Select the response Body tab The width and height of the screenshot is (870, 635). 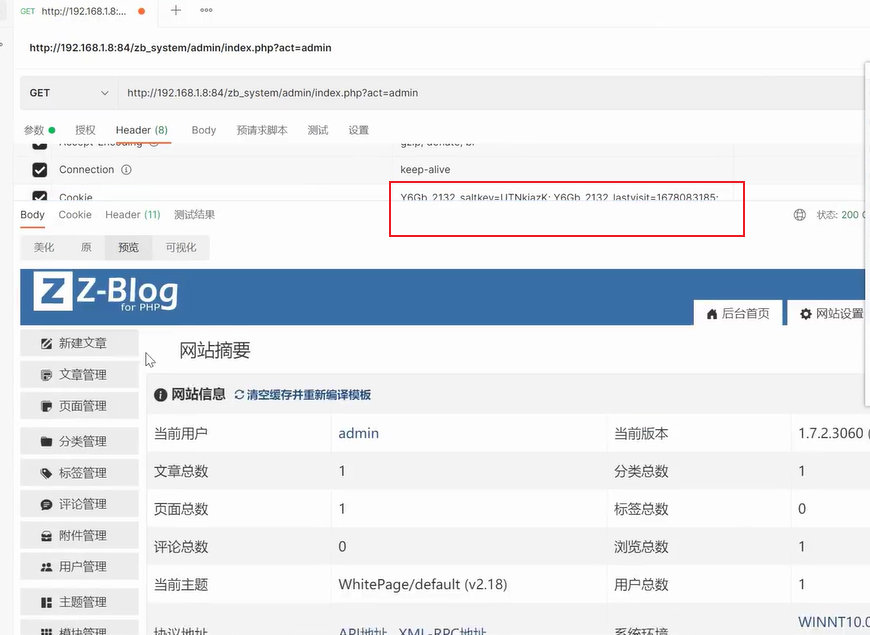[32, 215]
